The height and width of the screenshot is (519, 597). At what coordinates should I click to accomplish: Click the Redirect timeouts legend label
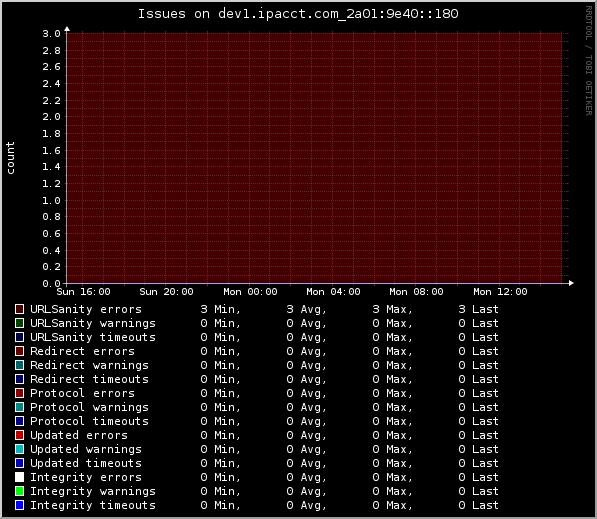click(89, 379)
